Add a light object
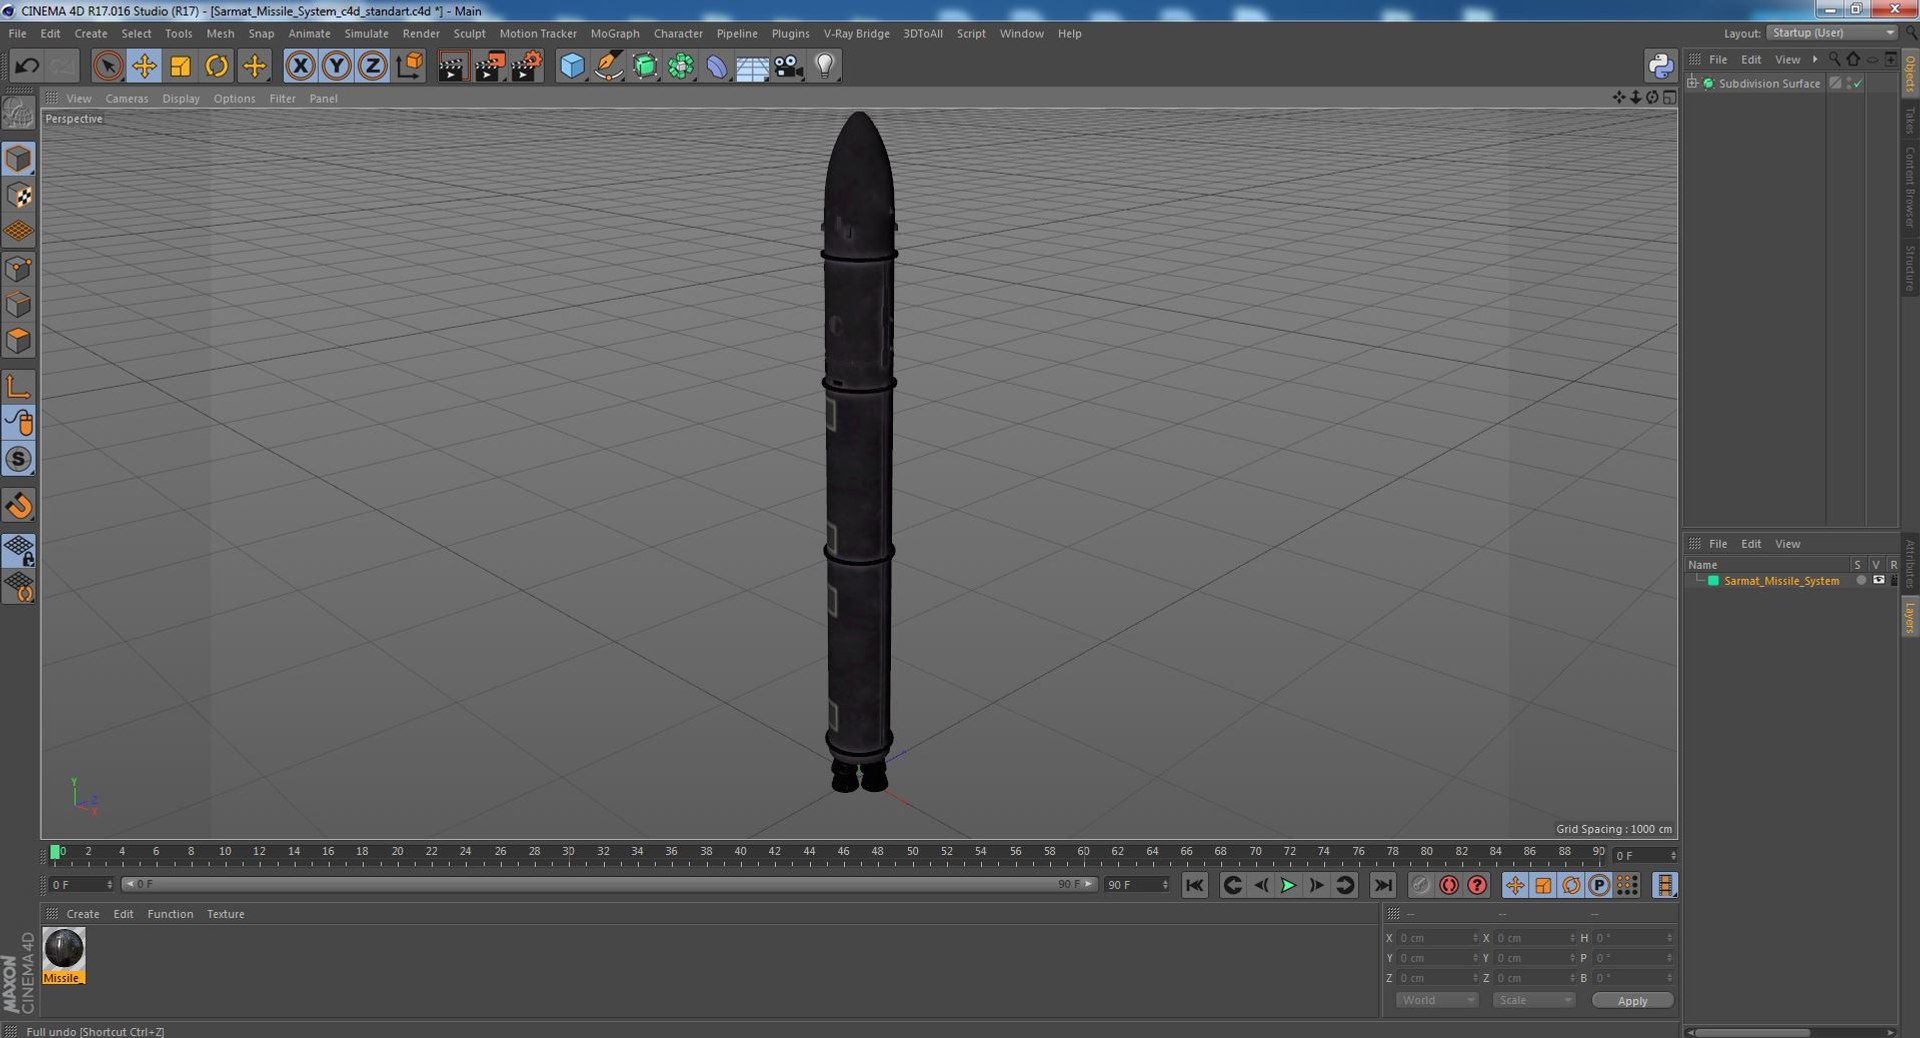 [x=824, y=66]
